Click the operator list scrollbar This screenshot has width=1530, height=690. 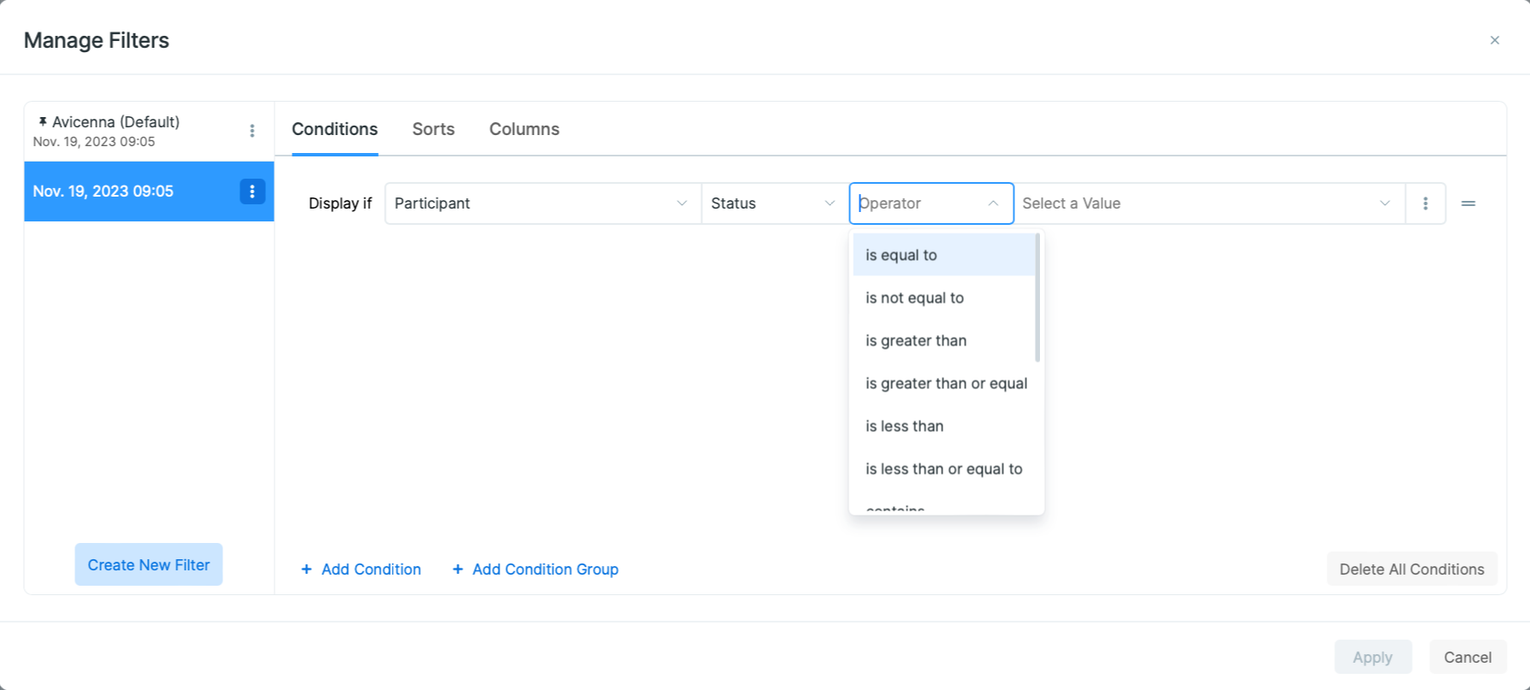pos(1037,298)
